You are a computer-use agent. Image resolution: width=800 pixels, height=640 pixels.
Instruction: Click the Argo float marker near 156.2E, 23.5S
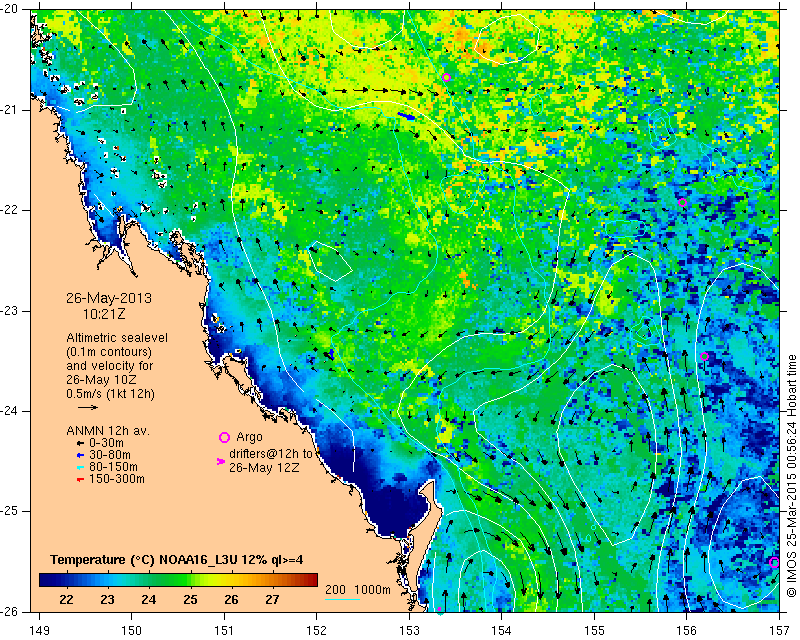point(704,356)
